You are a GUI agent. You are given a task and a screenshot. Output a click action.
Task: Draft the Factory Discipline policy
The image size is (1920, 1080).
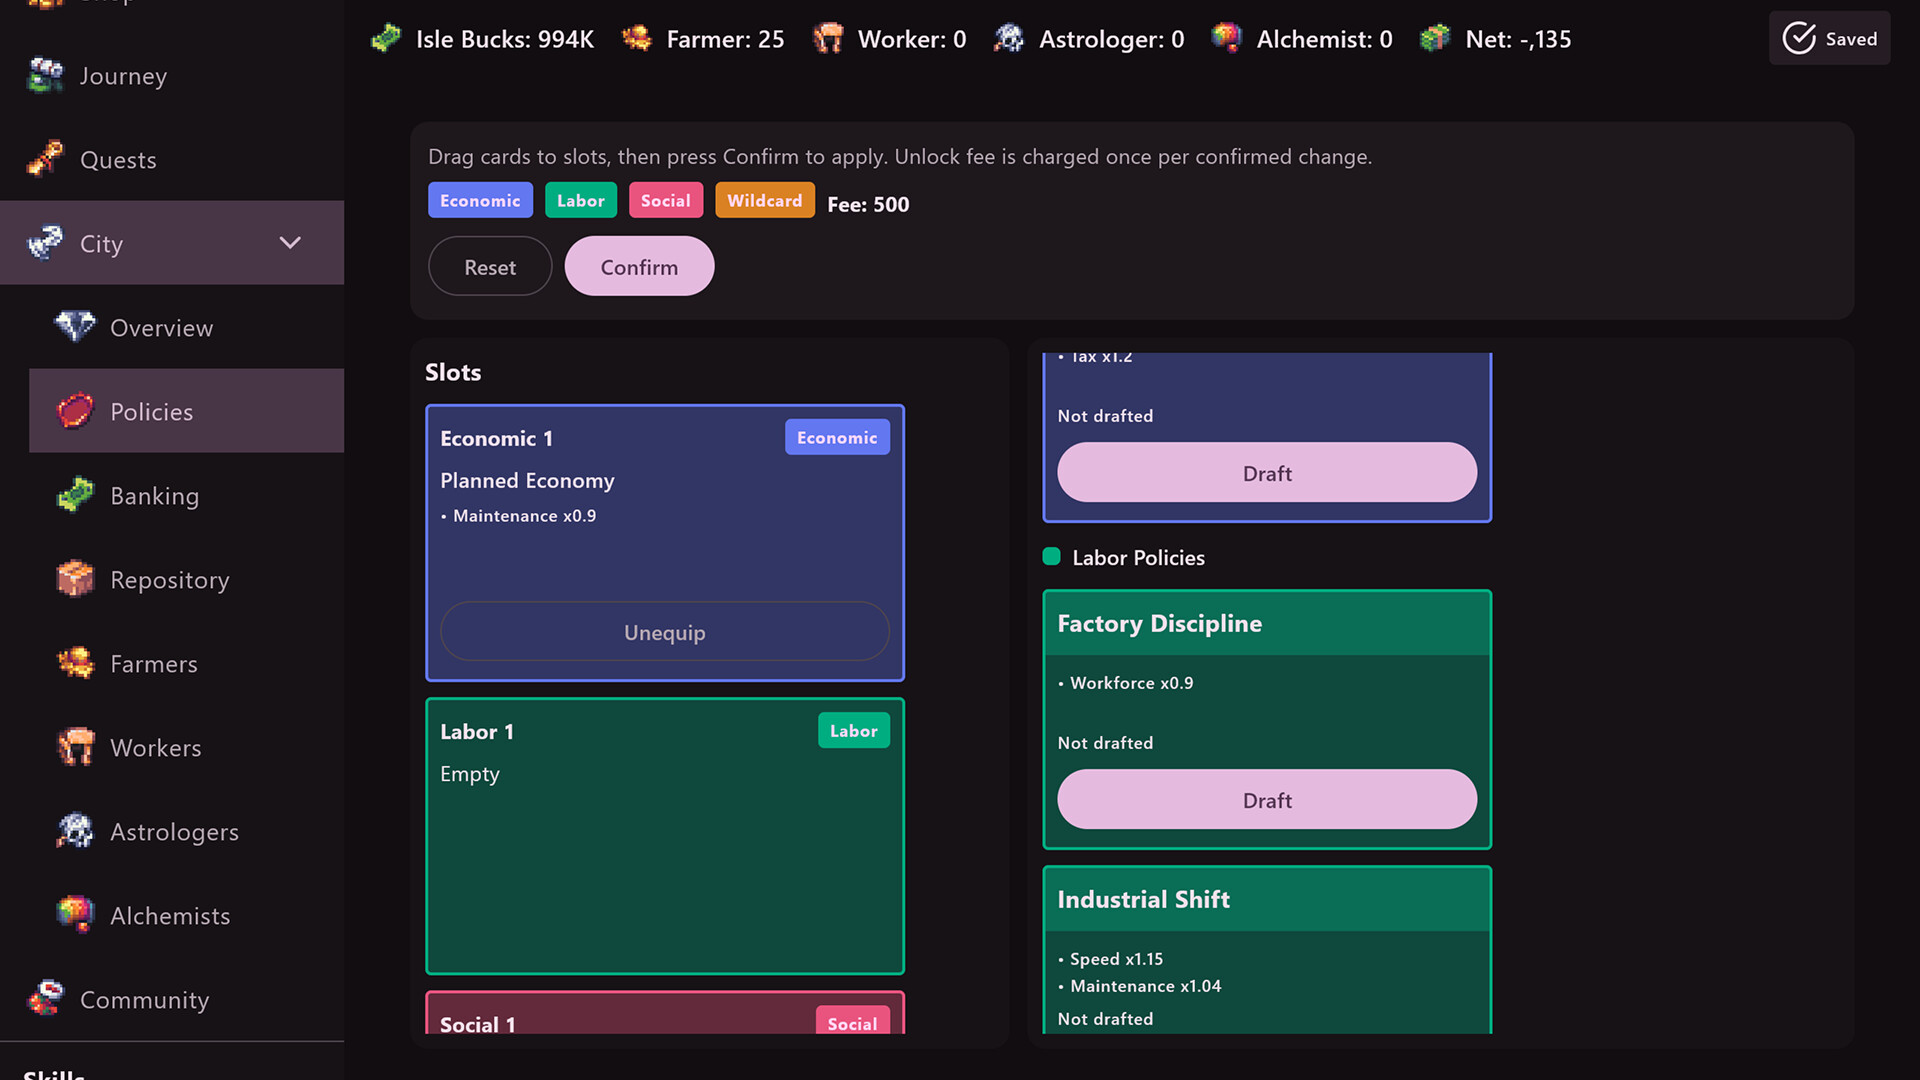tap(1266, 800)
